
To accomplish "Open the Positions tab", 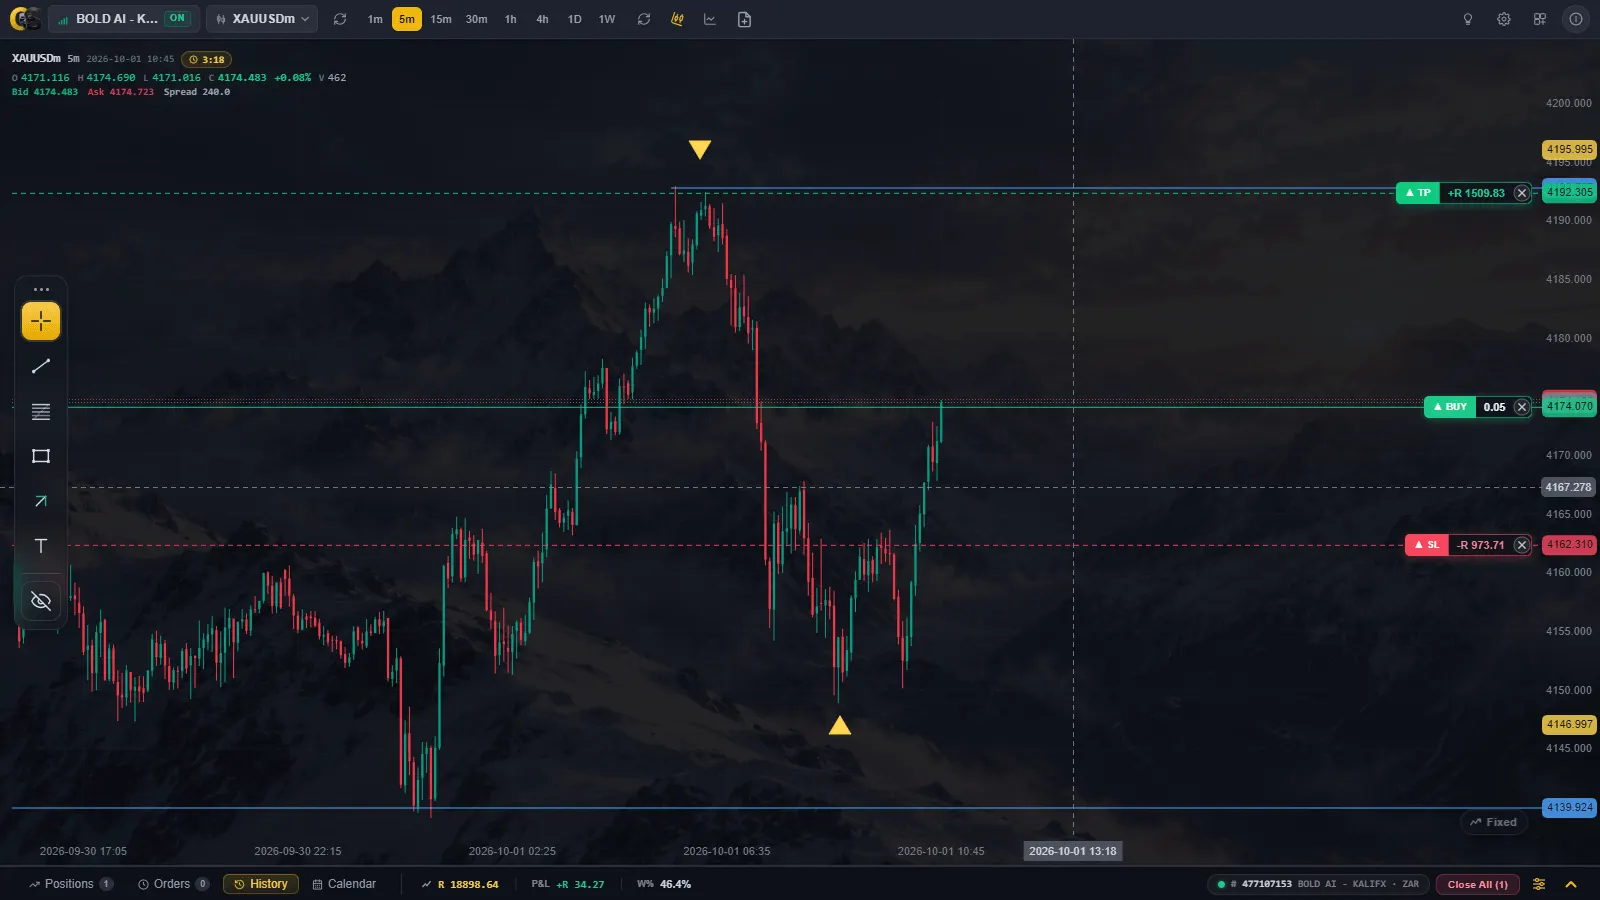I will [70, 884].
